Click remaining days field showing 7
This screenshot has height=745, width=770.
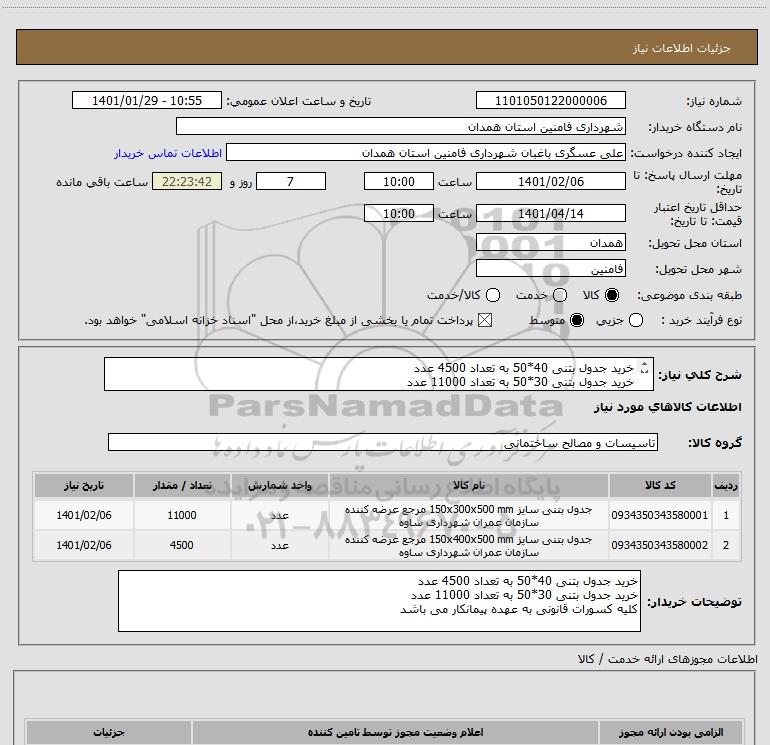click(291, 181)
